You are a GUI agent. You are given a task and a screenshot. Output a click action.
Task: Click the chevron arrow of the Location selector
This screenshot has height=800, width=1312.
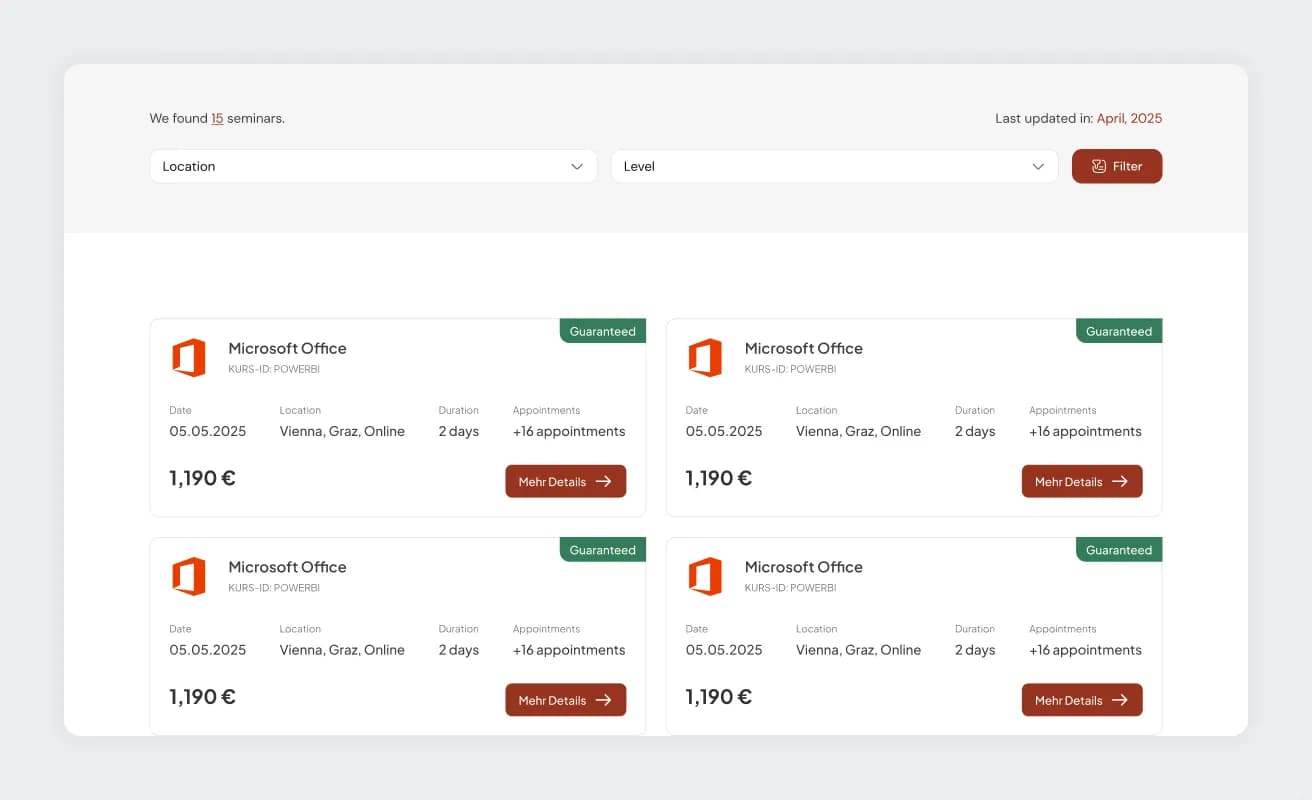pyautogui.click(x=577, y=166)
